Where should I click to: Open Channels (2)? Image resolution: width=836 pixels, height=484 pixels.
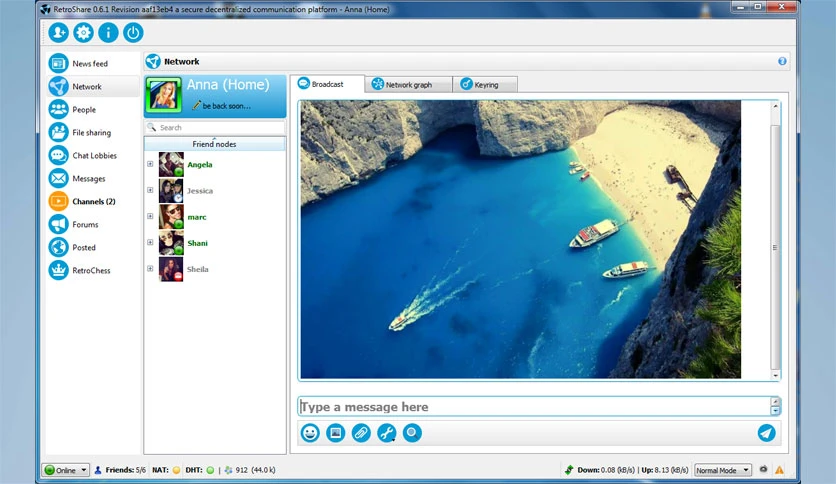[x=93, y=201]
